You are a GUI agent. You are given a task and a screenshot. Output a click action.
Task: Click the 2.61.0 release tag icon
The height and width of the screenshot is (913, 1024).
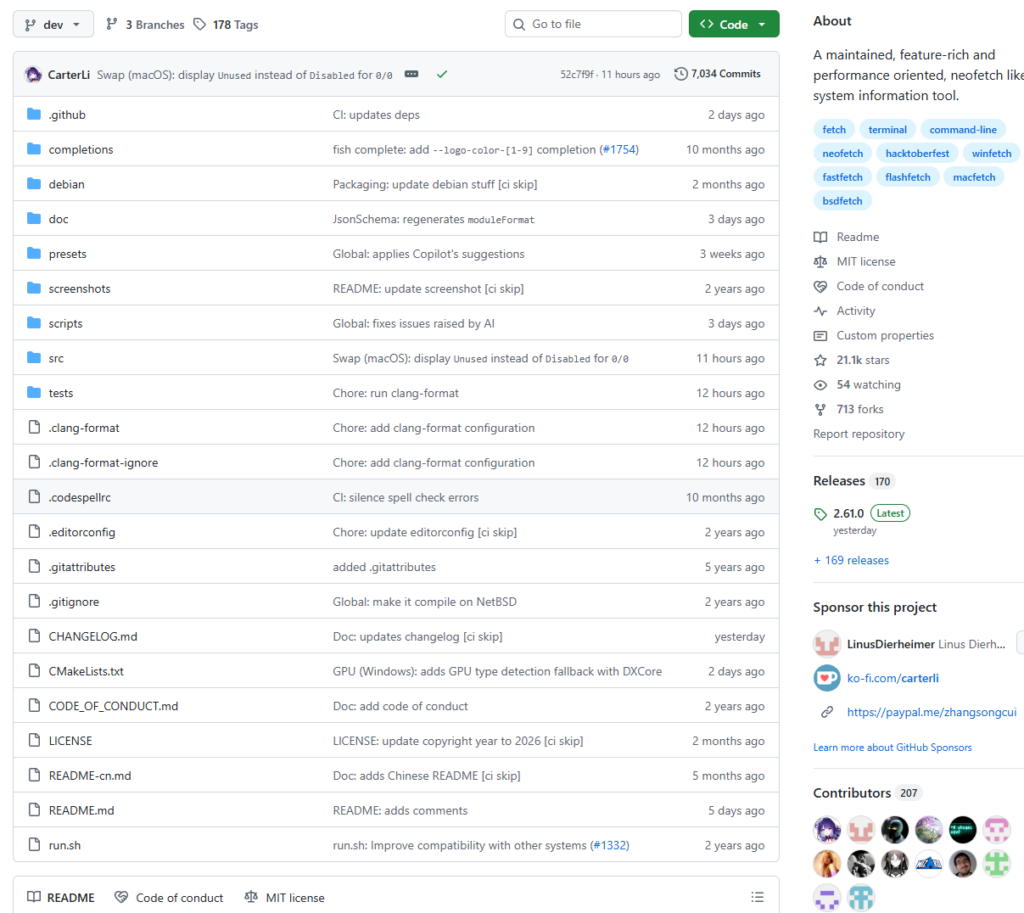coord(821,514)
